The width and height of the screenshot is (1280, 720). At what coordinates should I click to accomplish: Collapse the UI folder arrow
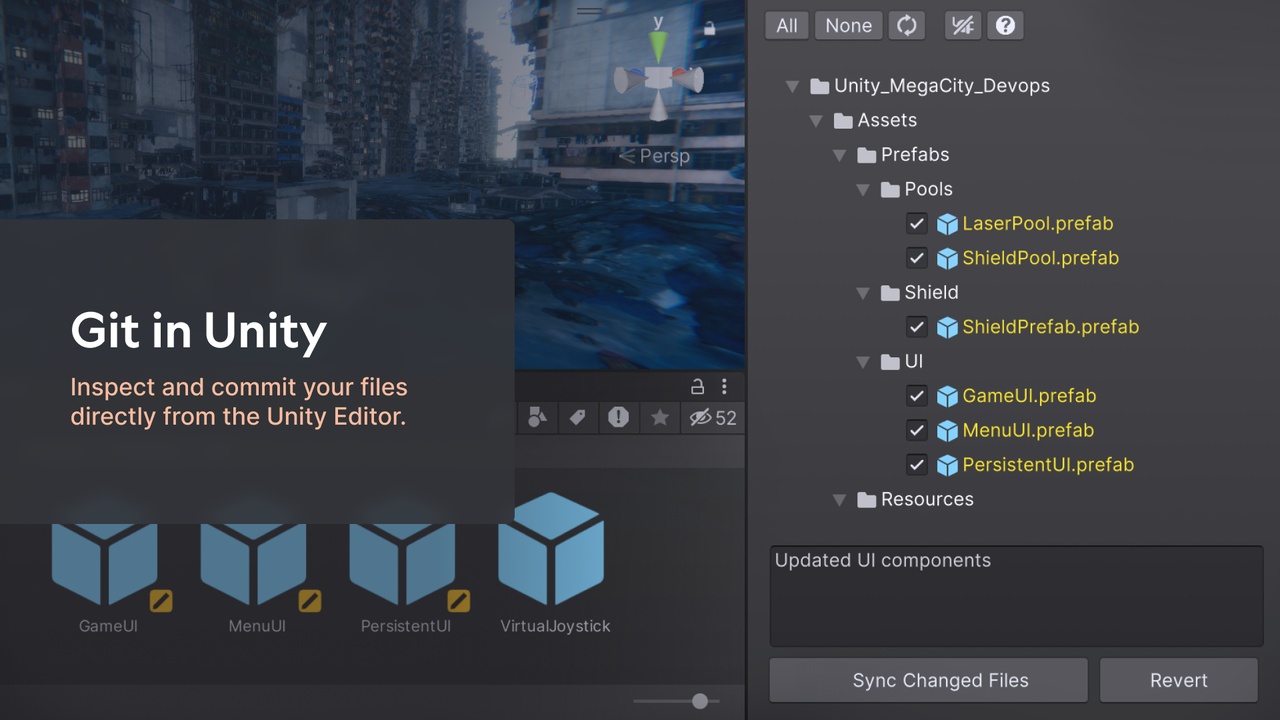(863, 363)
